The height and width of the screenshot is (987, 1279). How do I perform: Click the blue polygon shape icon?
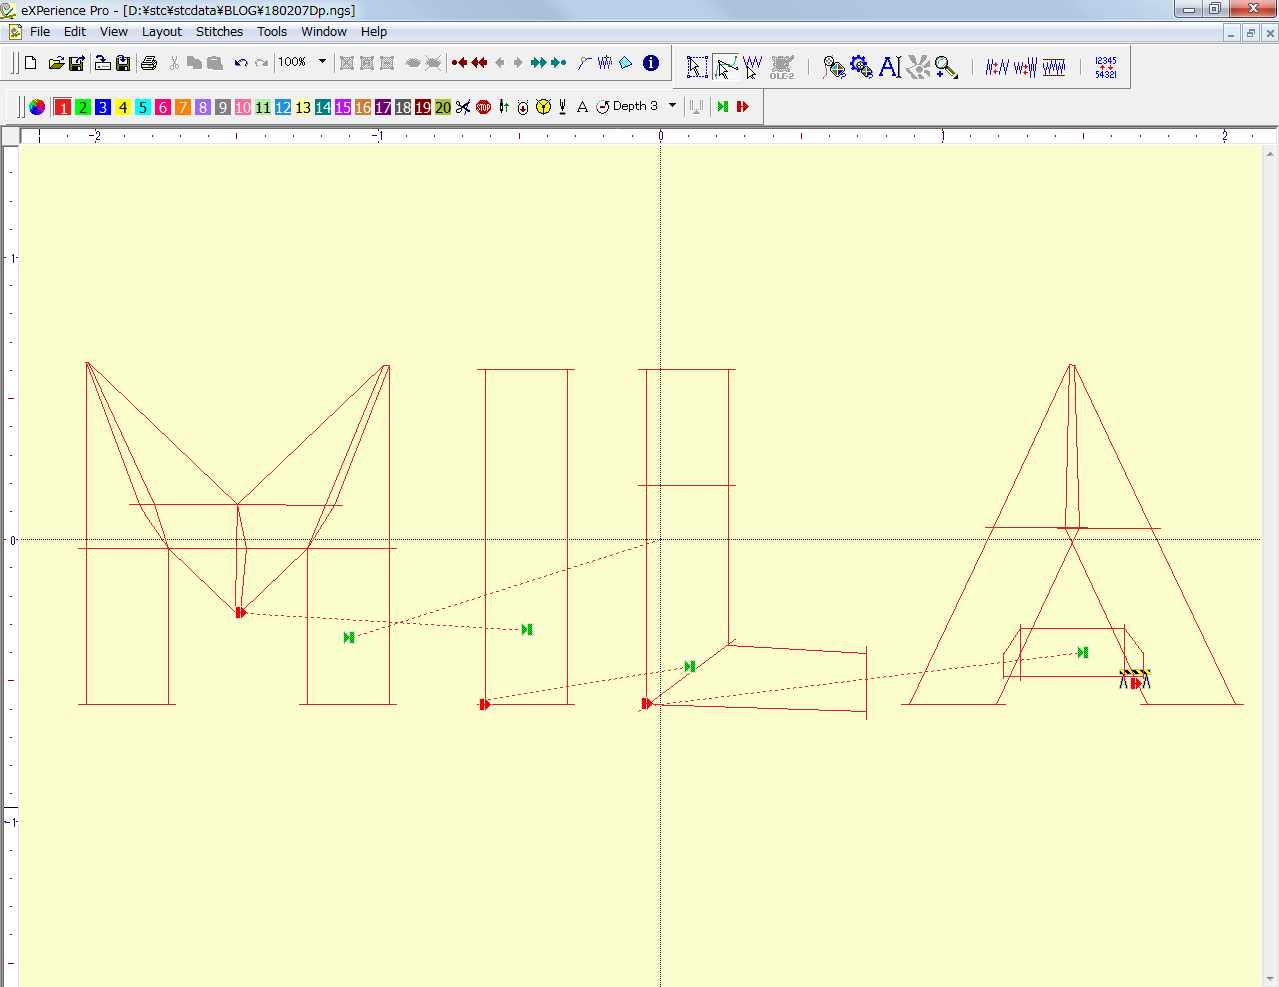point(625,63)
